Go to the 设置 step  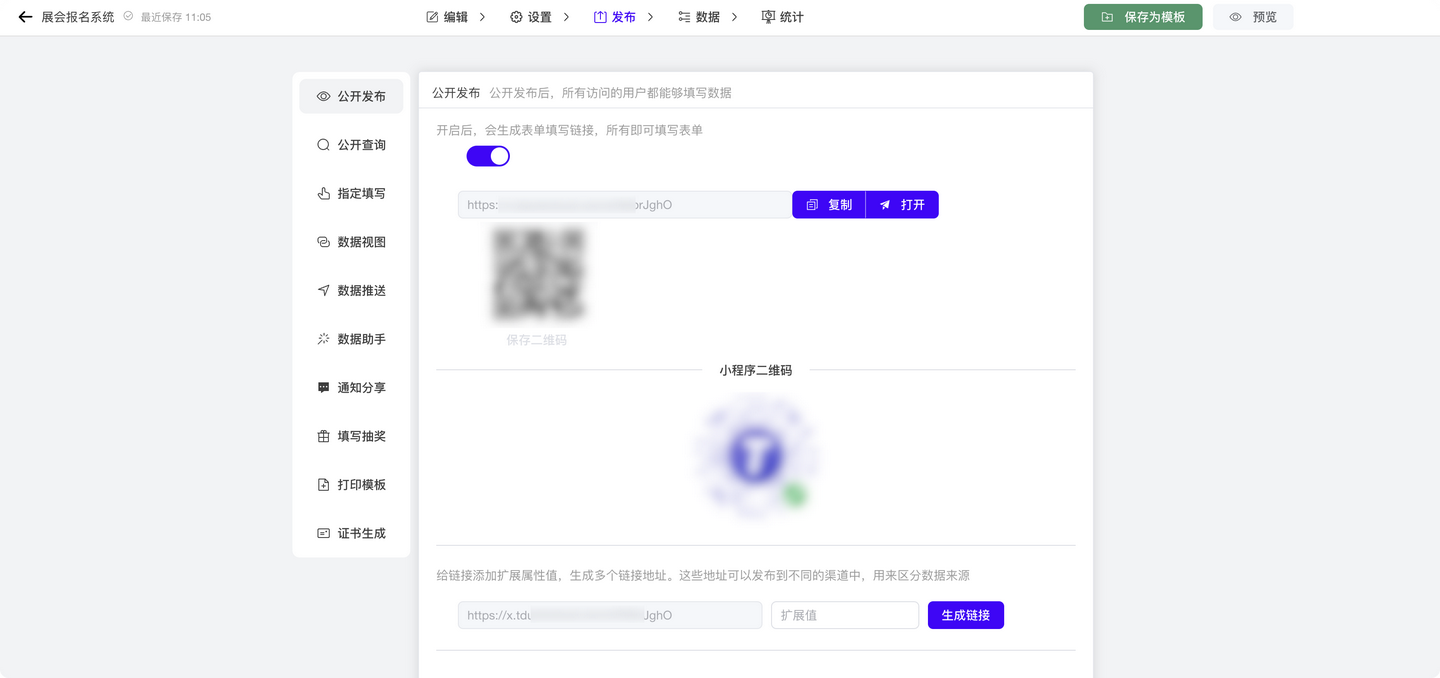click(531, 17)
